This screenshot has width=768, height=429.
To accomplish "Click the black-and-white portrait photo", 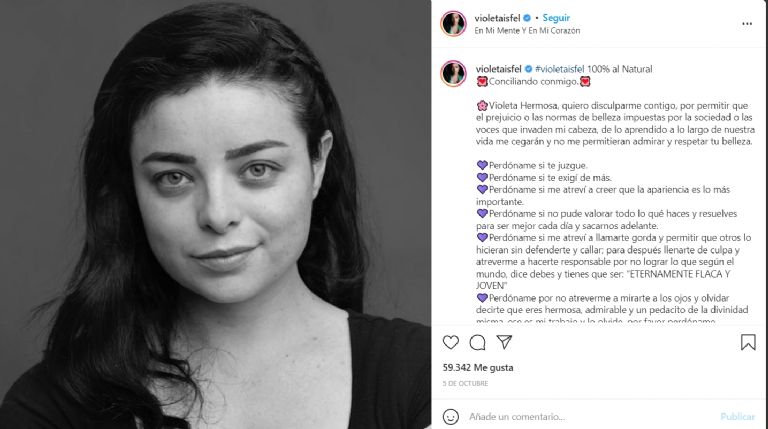I will coord(216,214).
